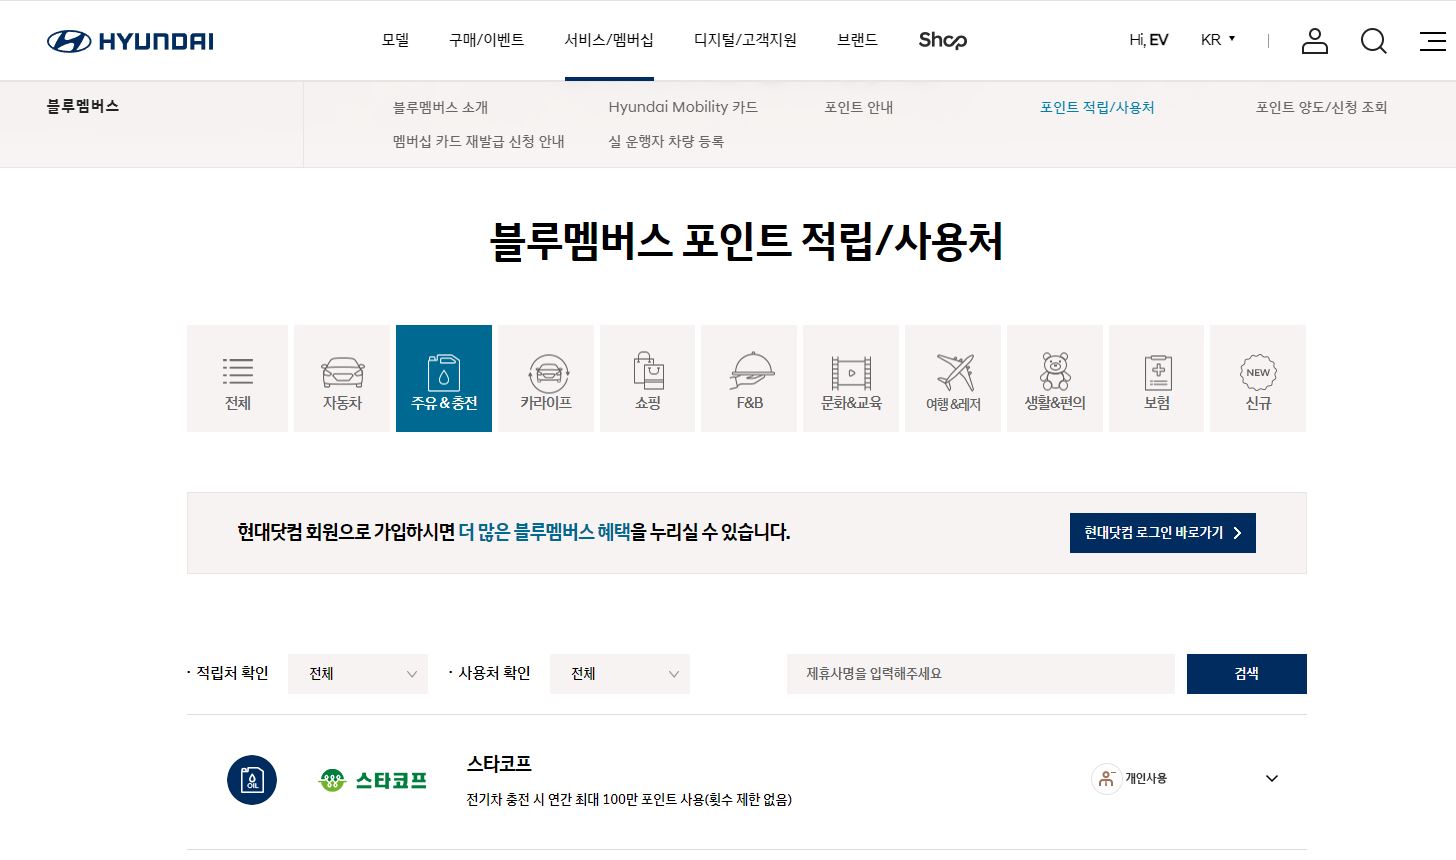Open the 브랜드 menu

(857, 40)
